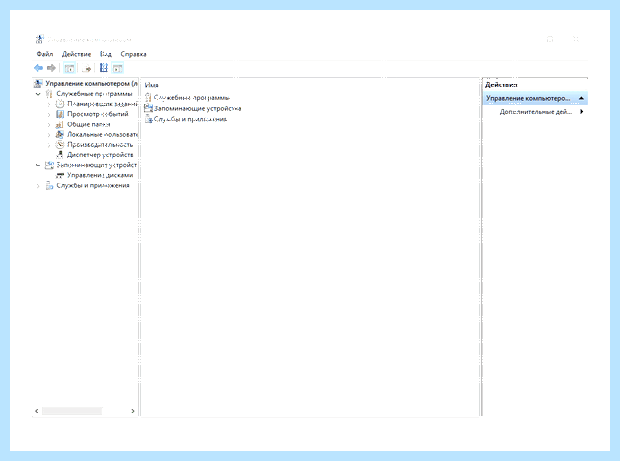Select the Планировщик заданий clock icon
This screenshot has height=461, width=620.
pyautogui.click(x=60, y=104)
